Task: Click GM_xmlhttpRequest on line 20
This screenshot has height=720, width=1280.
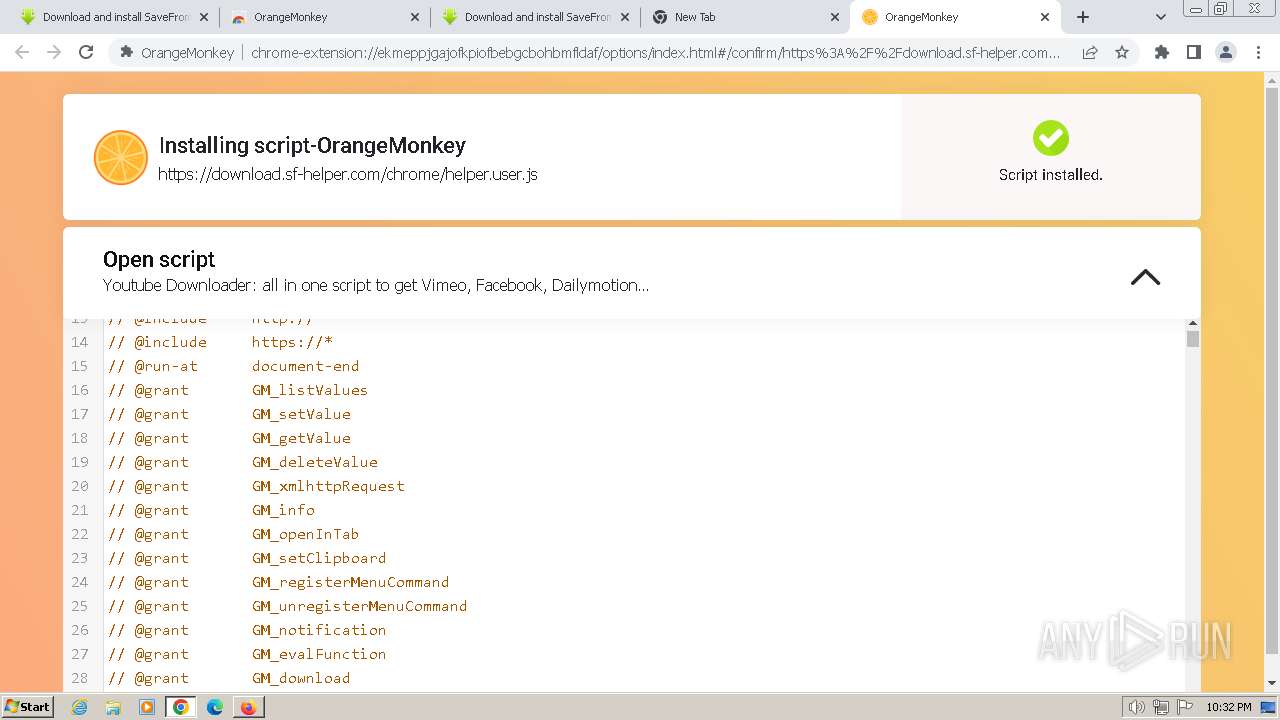Action: tap(328, 486)
